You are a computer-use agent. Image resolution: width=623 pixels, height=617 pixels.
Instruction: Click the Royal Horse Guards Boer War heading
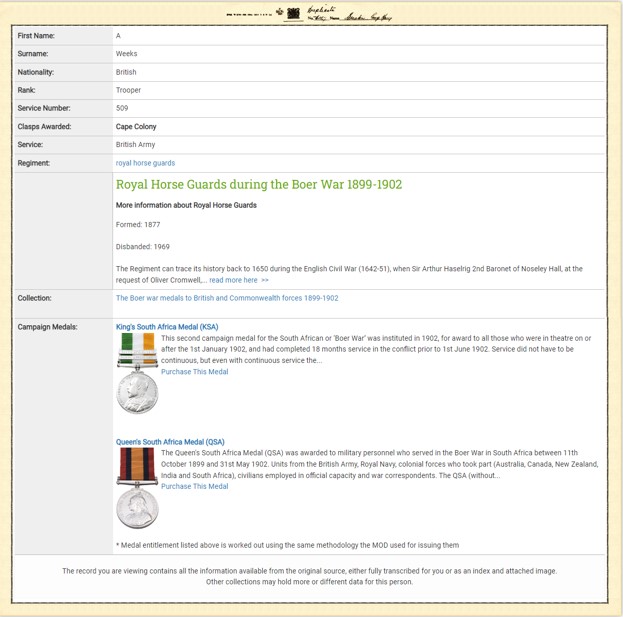click(x=259, y=184)
